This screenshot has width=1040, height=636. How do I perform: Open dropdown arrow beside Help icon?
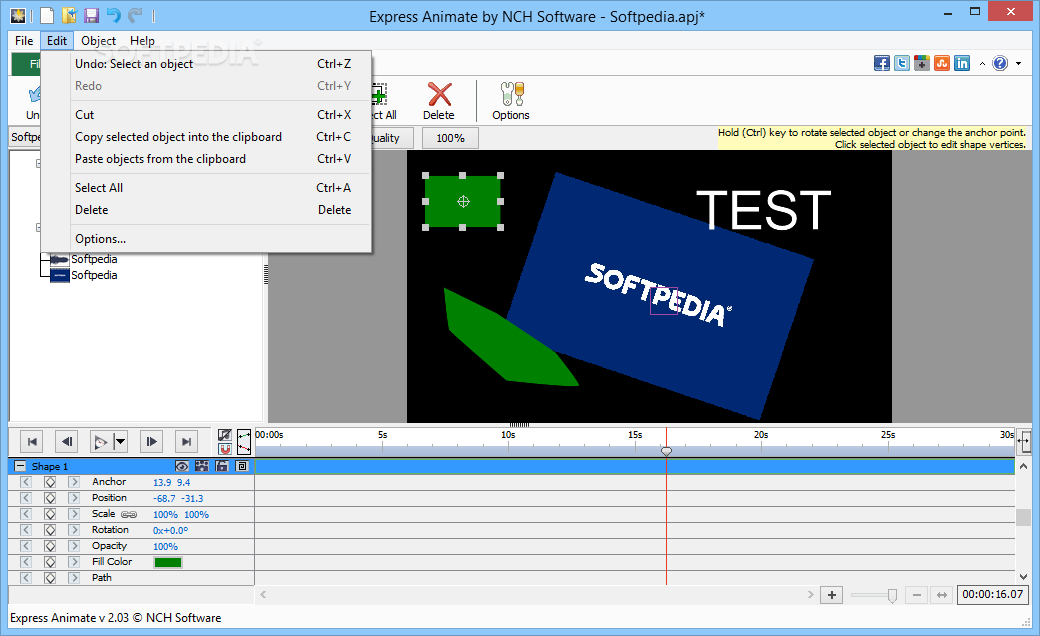pos(1019,64)
